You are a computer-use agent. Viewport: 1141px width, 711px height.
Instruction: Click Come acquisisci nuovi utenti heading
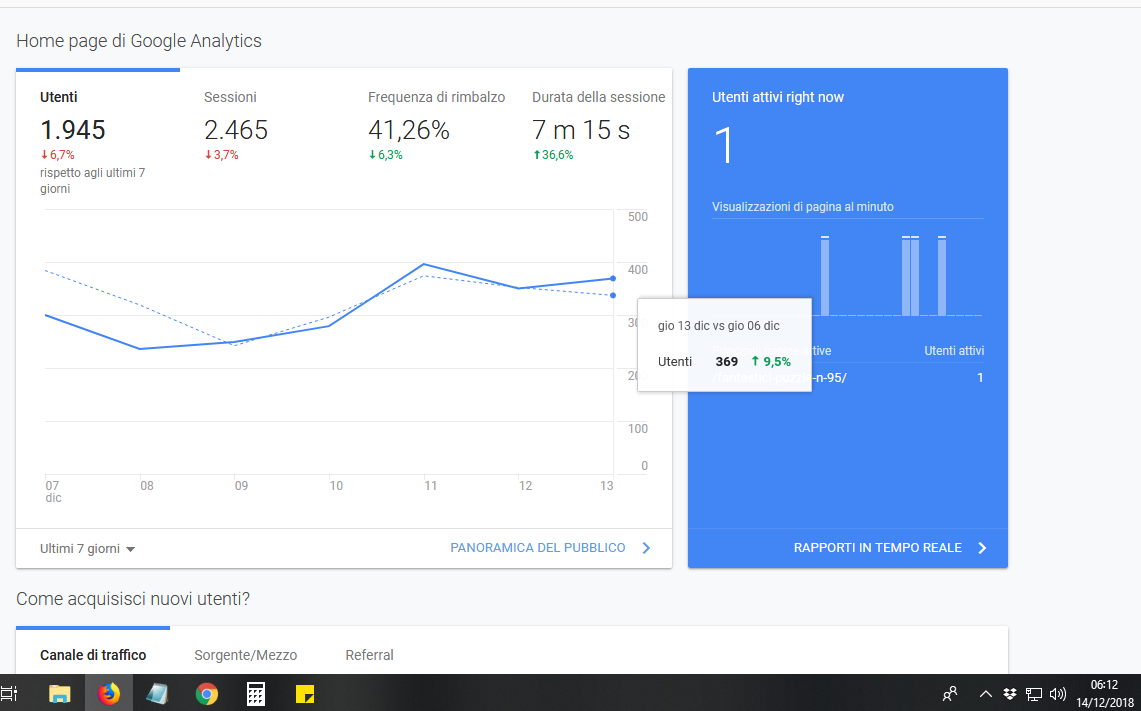132,599
